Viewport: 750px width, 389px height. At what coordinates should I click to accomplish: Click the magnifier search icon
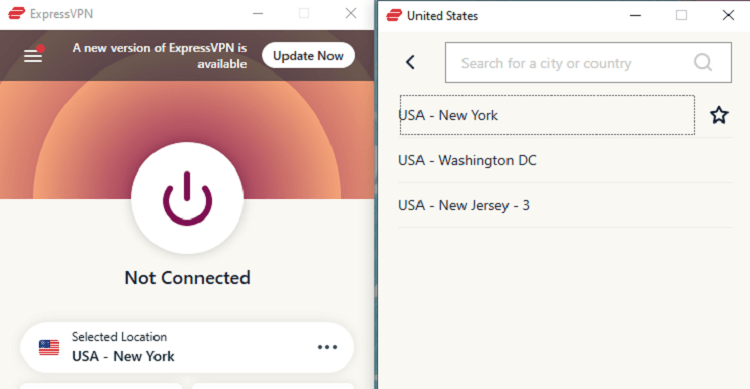[703, 62]
